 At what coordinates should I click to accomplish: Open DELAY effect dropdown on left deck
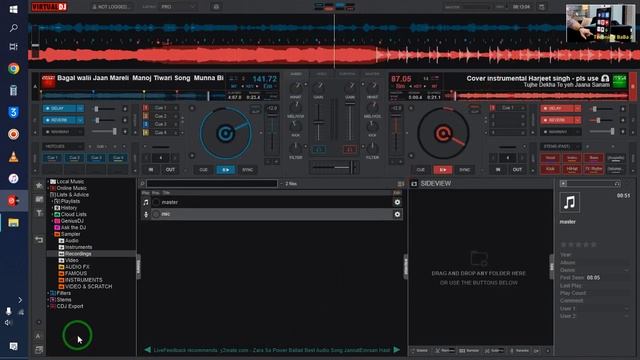[80, 109]
